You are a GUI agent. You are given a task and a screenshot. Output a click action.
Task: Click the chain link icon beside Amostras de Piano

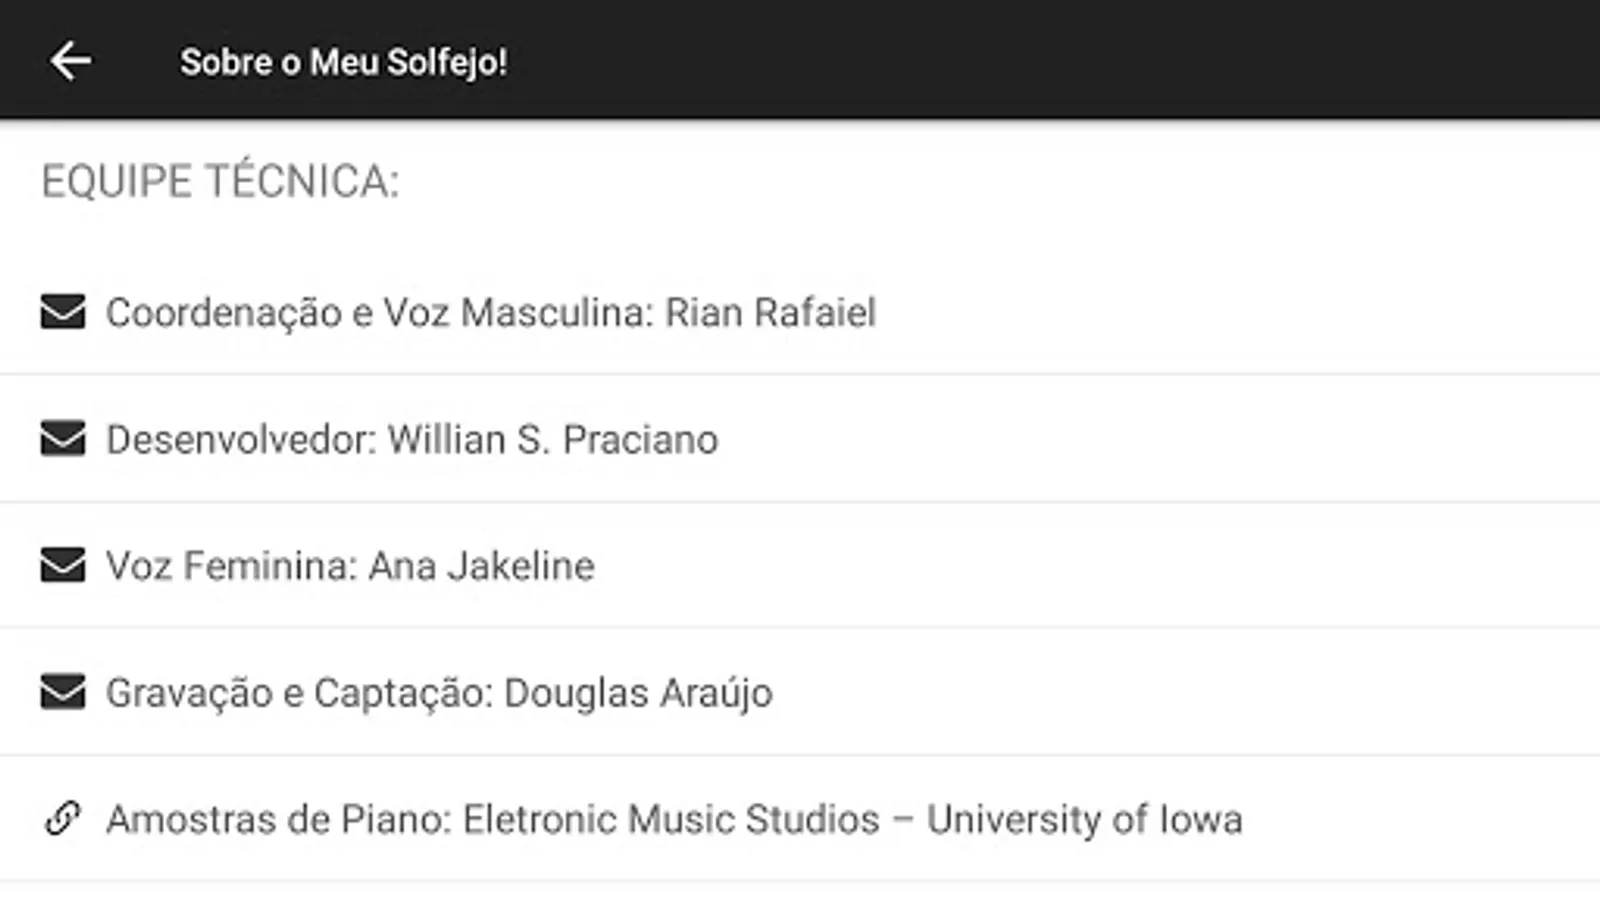click(63, 818)
